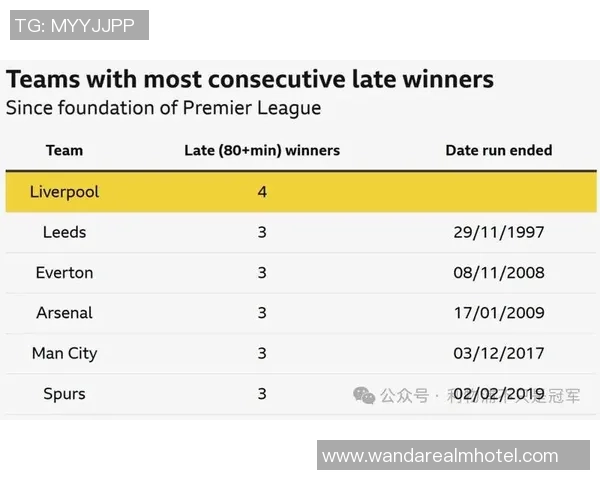
Task: Select the Everton team cell
Action: pyautogui.click(x=64, y=272)
